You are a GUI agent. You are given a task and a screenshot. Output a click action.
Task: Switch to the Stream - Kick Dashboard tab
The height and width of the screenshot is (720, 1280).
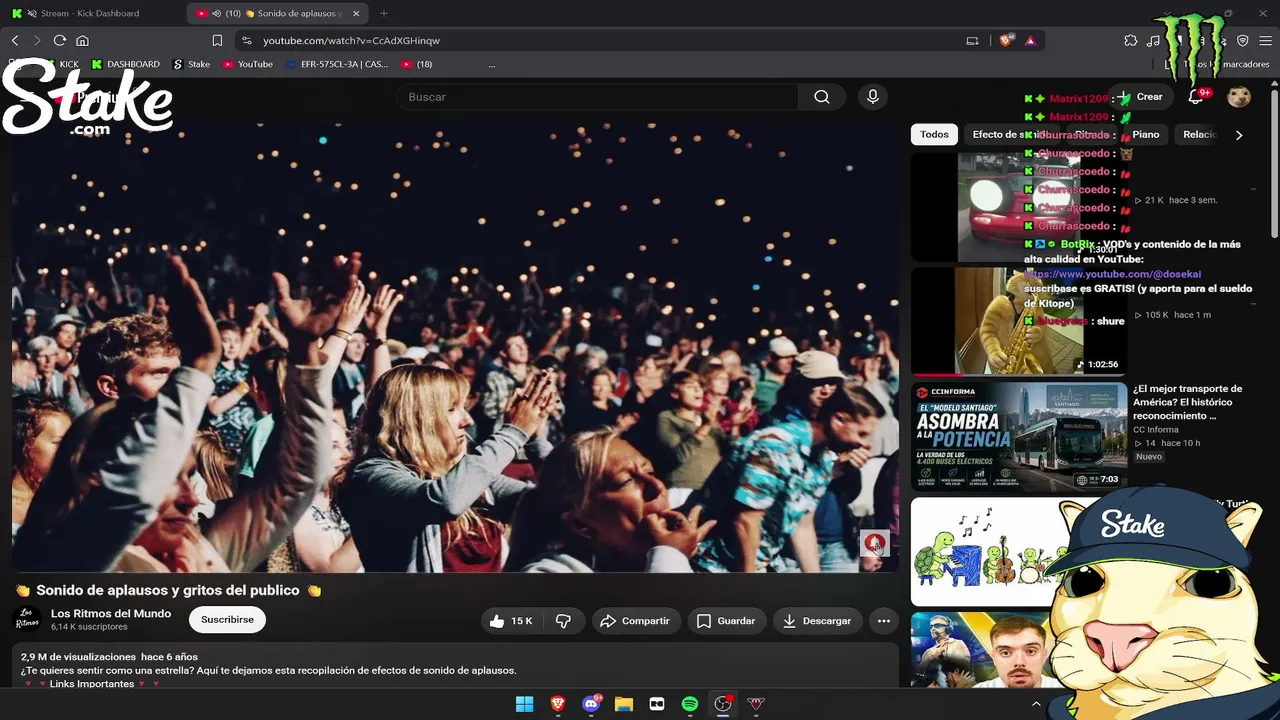coord(90,13)
